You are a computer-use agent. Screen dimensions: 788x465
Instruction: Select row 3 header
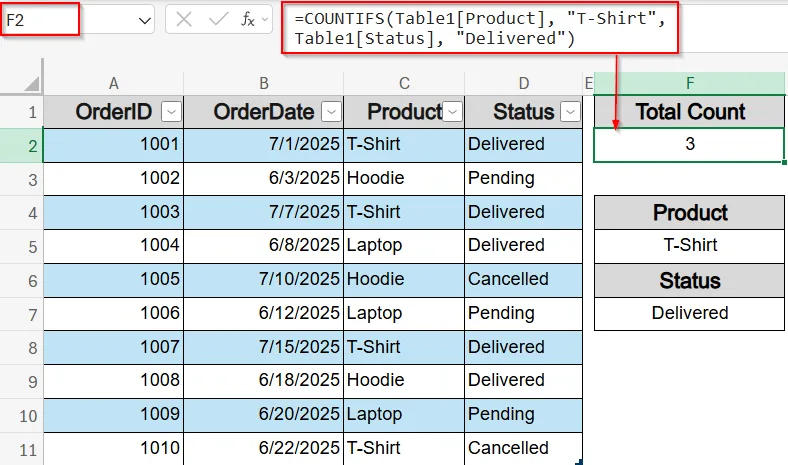(22, 179)
